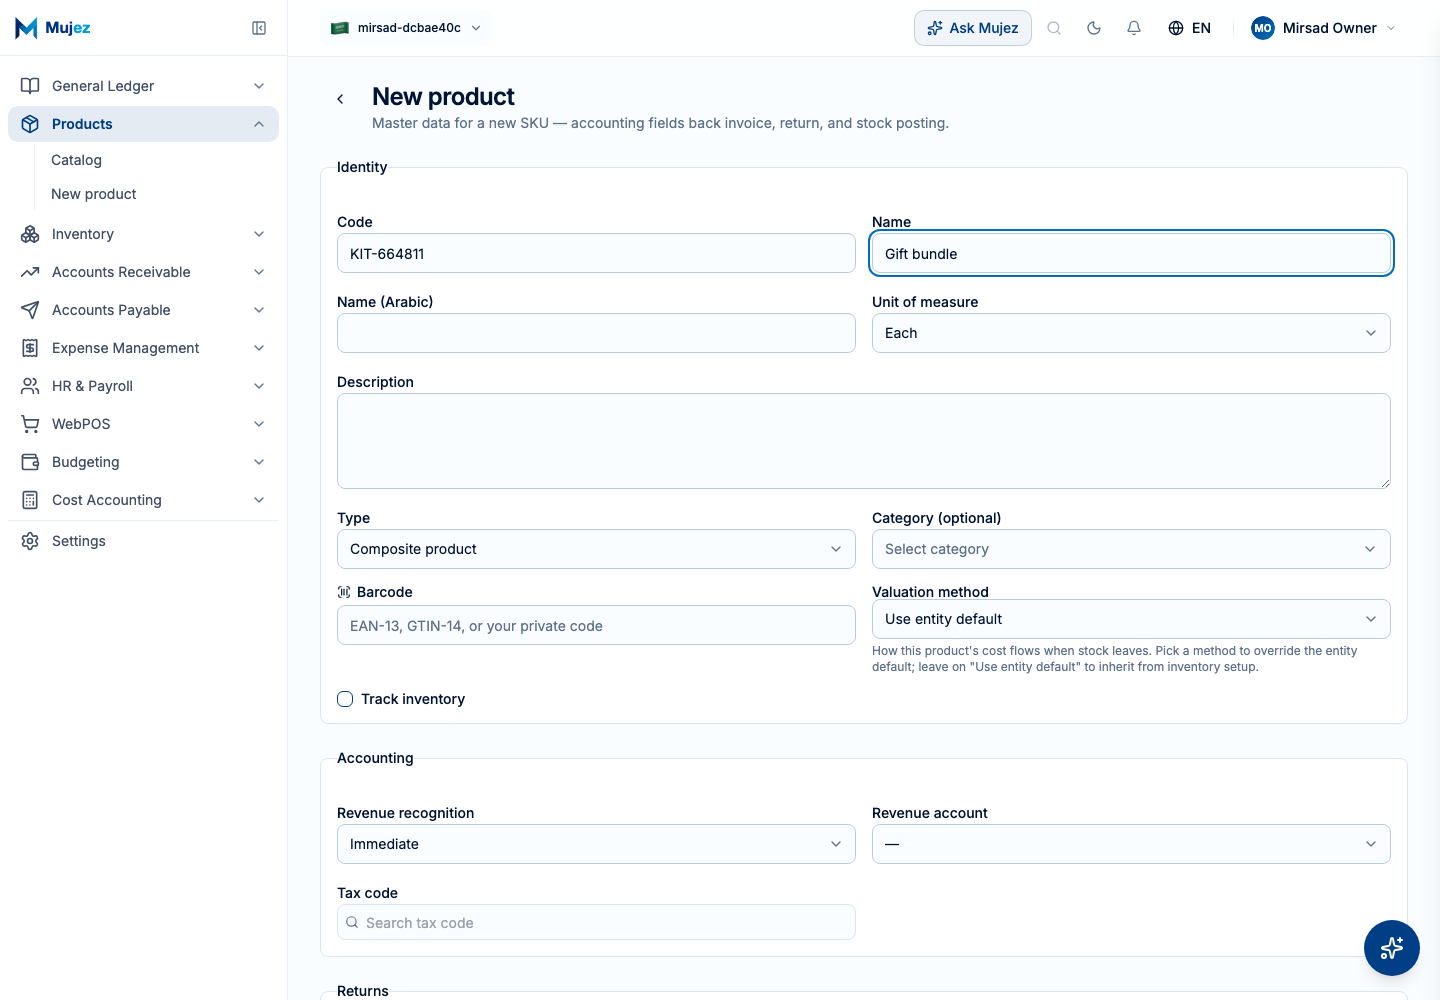Viewport: 1440px width, 1000px height.
Task: Click the tax code search icon
Action: point(352,922)
